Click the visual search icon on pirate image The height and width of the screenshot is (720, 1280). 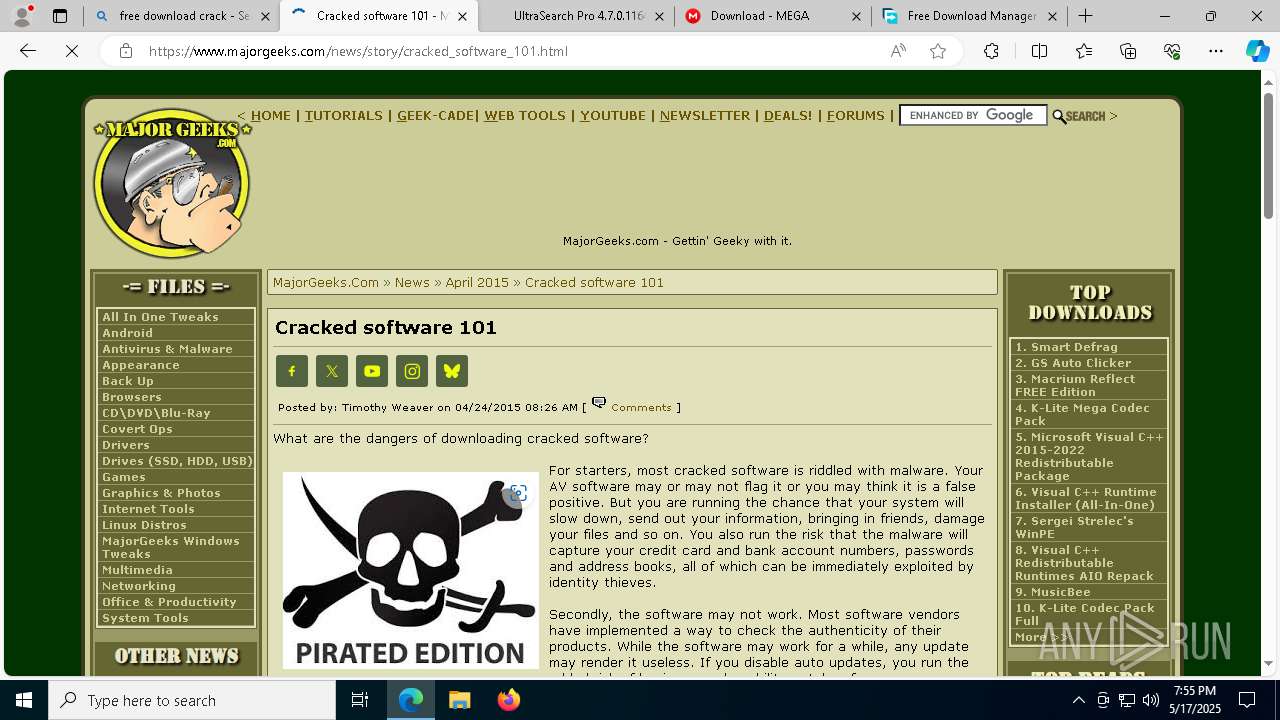coord(518,493)
